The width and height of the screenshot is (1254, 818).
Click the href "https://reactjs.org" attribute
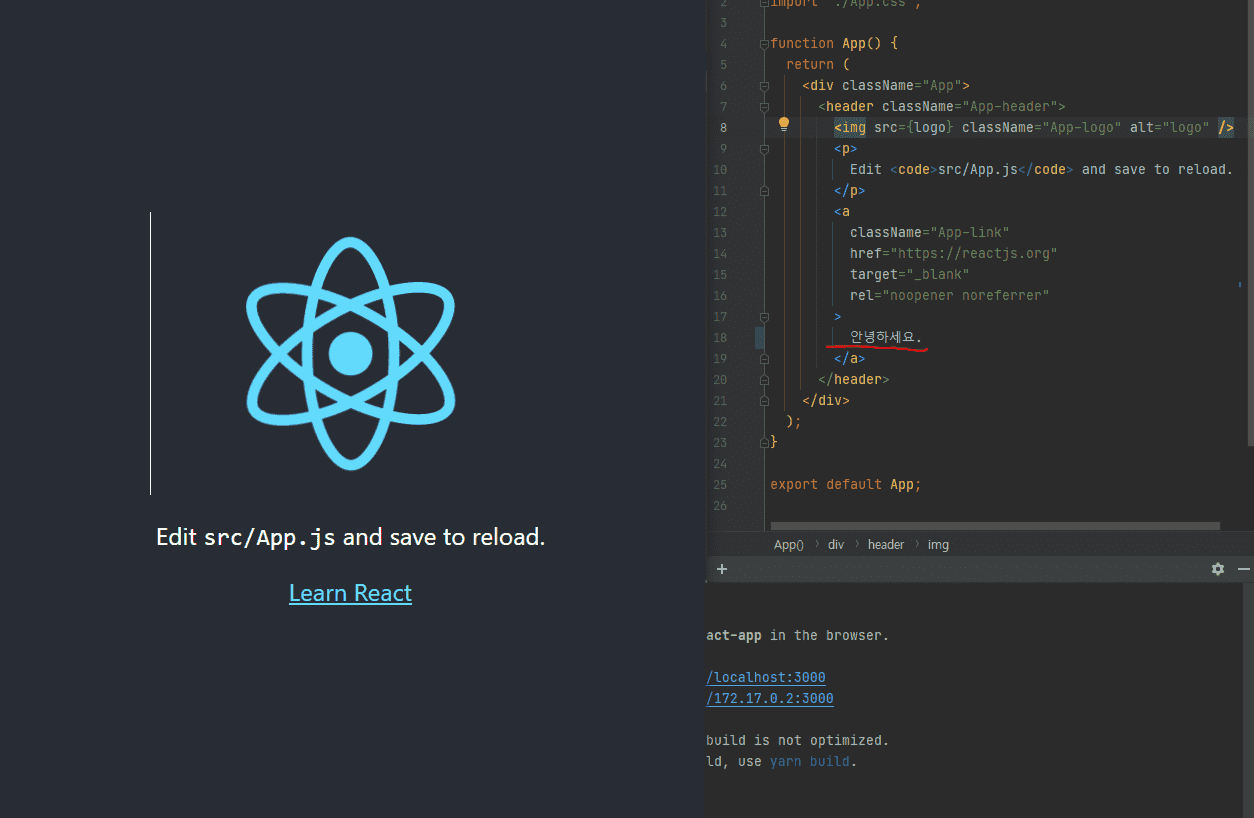[953, 253]
